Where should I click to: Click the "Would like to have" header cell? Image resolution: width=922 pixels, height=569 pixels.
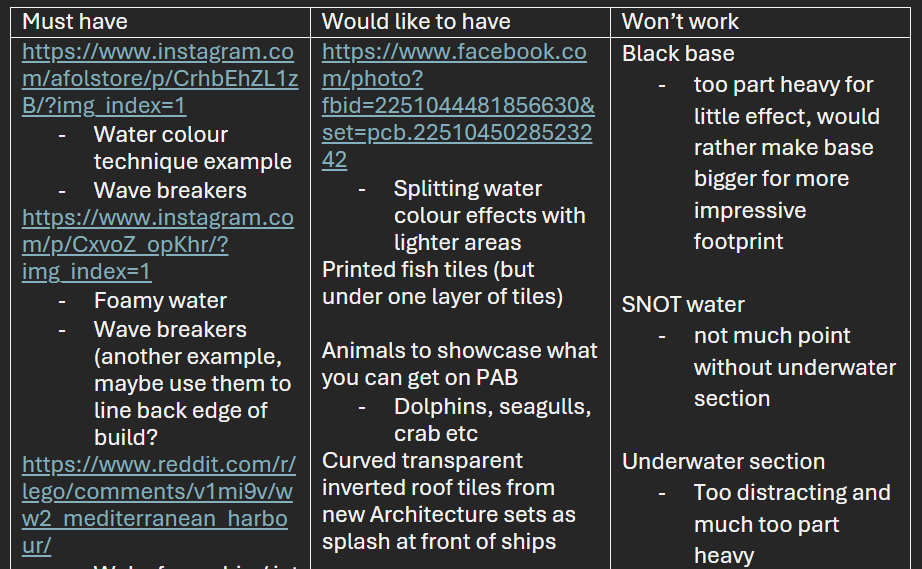[416, 21]
